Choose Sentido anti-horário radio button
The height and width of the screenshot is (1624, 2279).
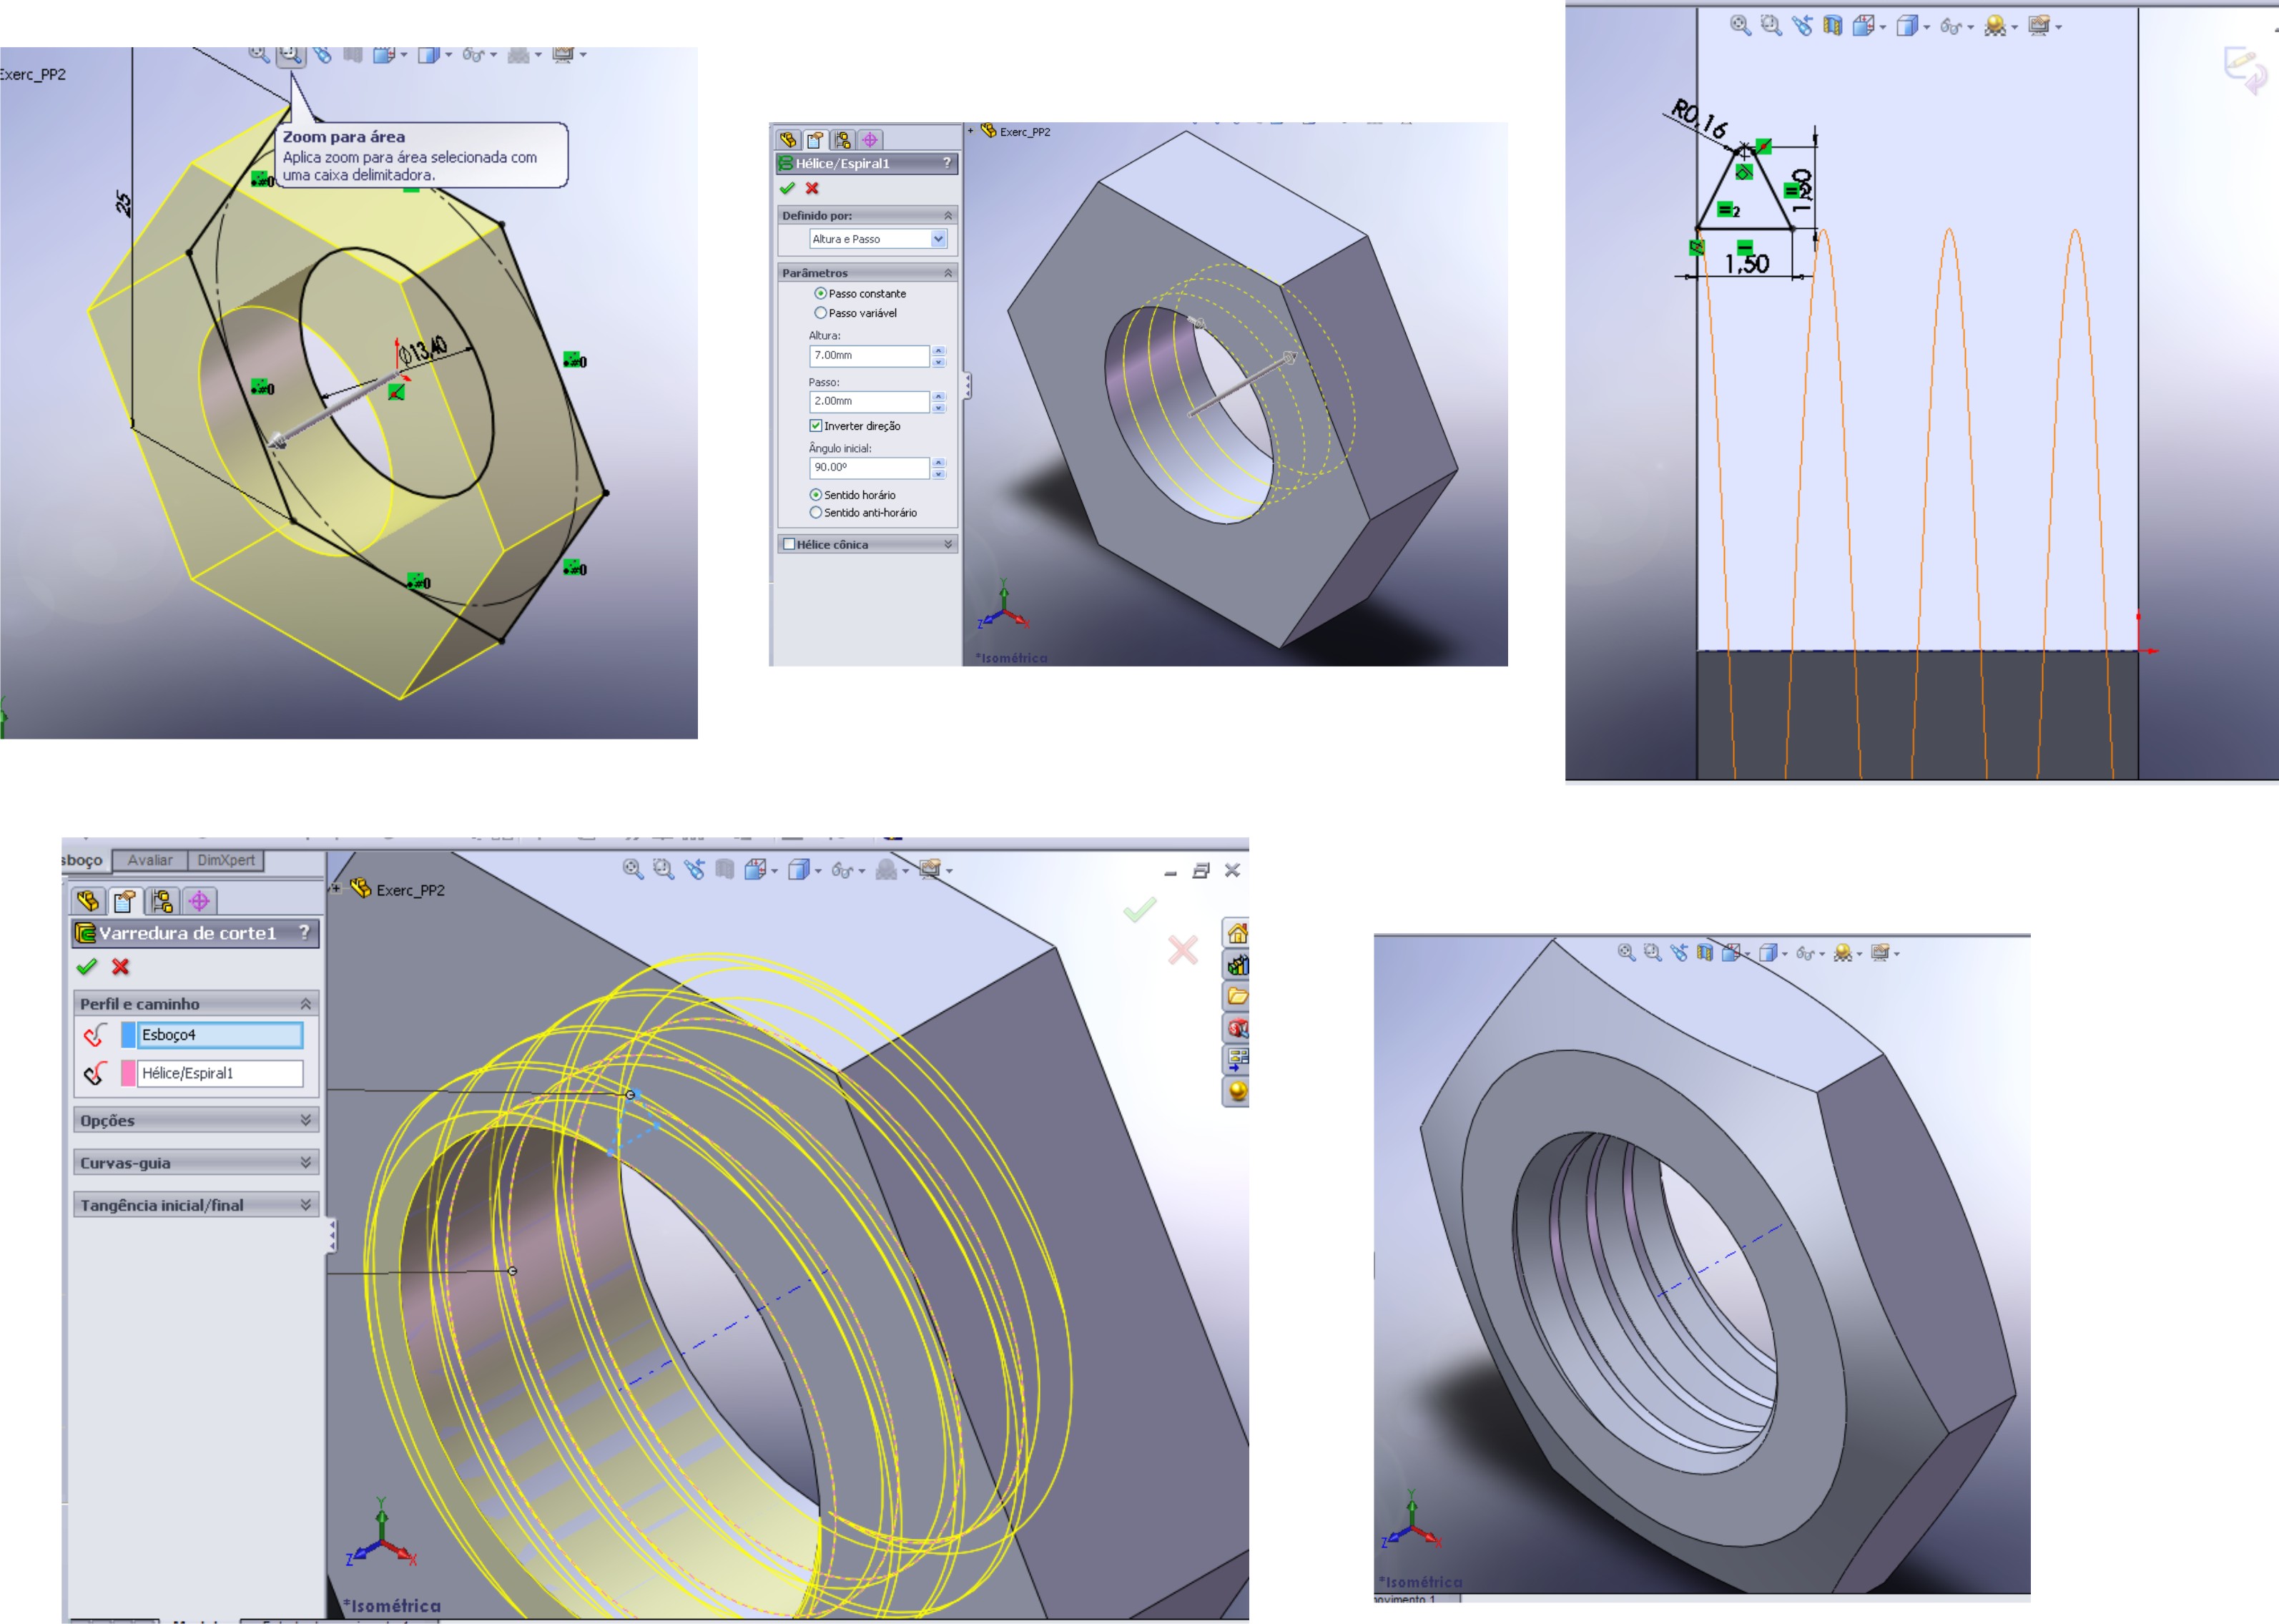tap(816, 513)
